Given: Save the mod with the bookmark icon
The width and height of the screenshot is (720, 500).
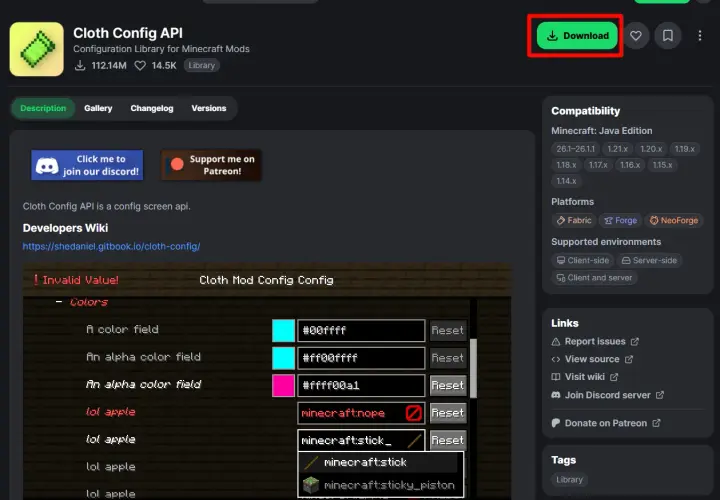Looking at the screenshot, I should point(668,36).
